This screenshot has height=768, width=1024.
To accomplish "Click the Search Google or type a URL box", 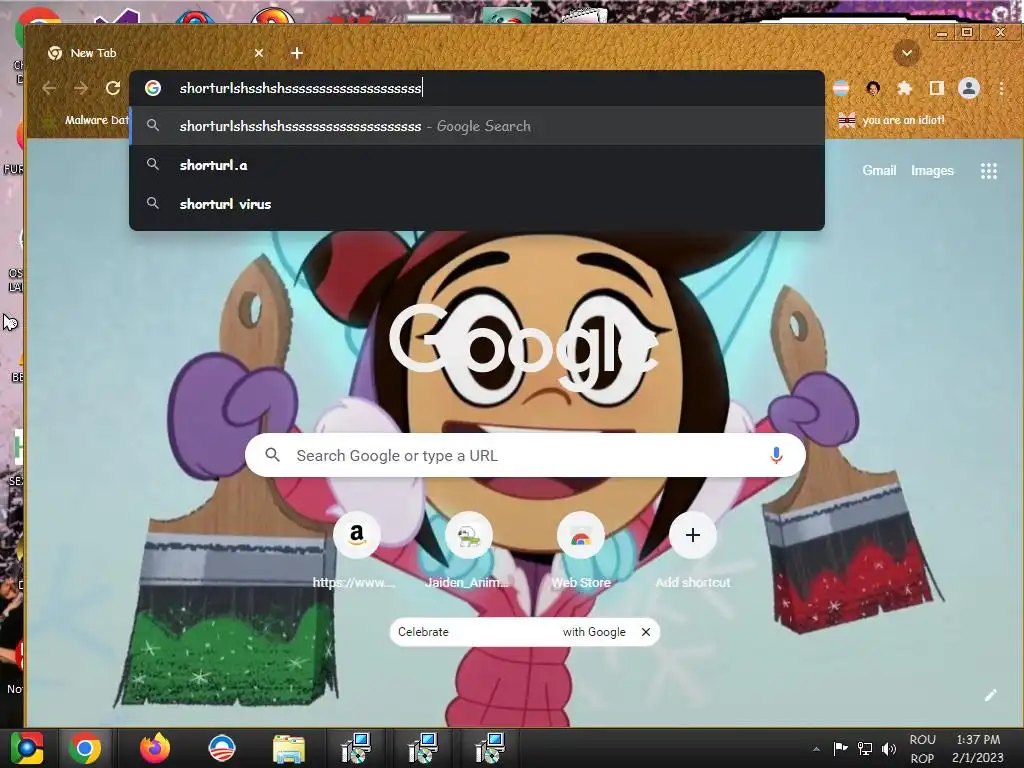I will point(525,455).
